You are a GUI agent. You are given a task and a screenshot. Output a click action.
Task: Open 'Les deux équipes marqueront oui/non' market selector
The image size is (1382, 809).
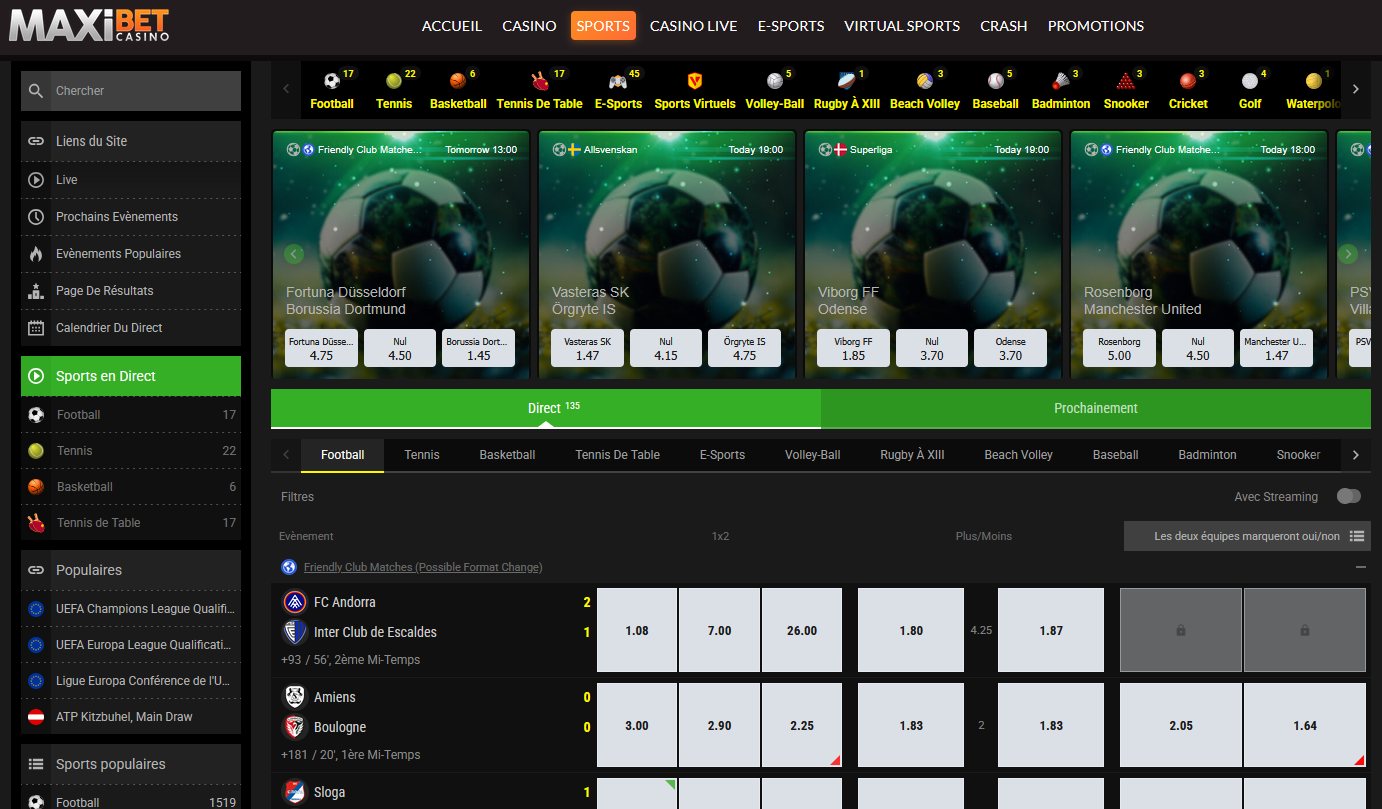coord(1247,536)
